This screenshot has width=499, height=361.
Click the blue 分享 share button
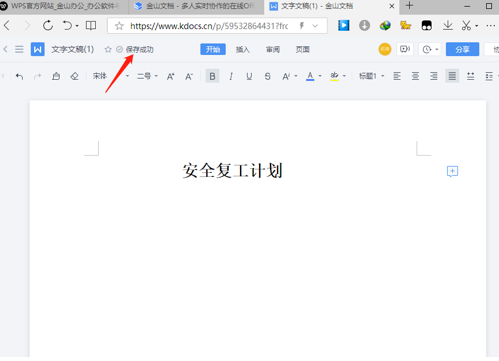coord(462,49)
